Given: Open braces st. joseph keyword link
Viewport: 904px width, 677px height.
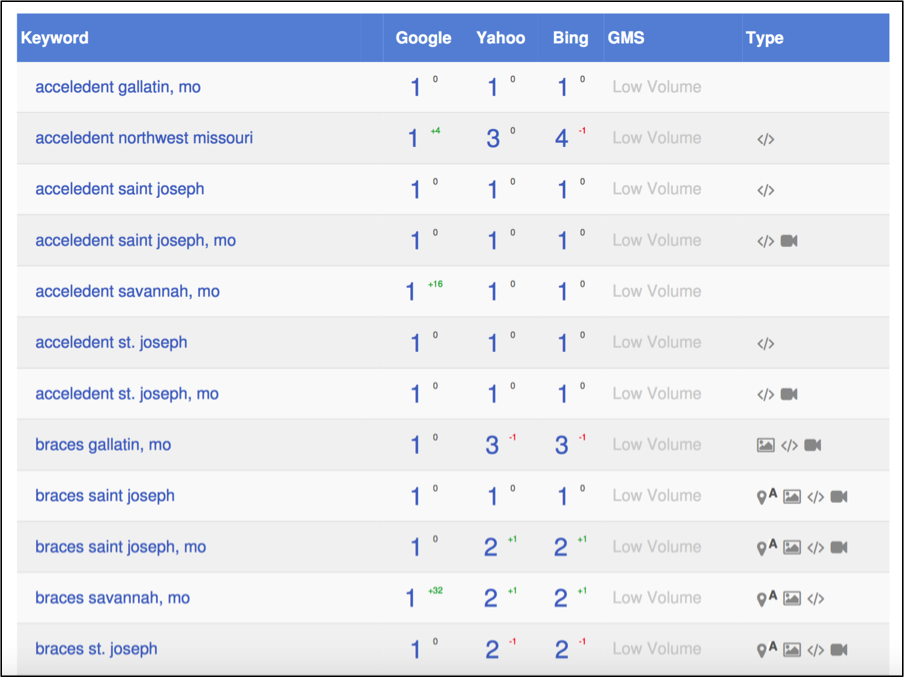Looking at the screenshot, I should coord(96,649).
